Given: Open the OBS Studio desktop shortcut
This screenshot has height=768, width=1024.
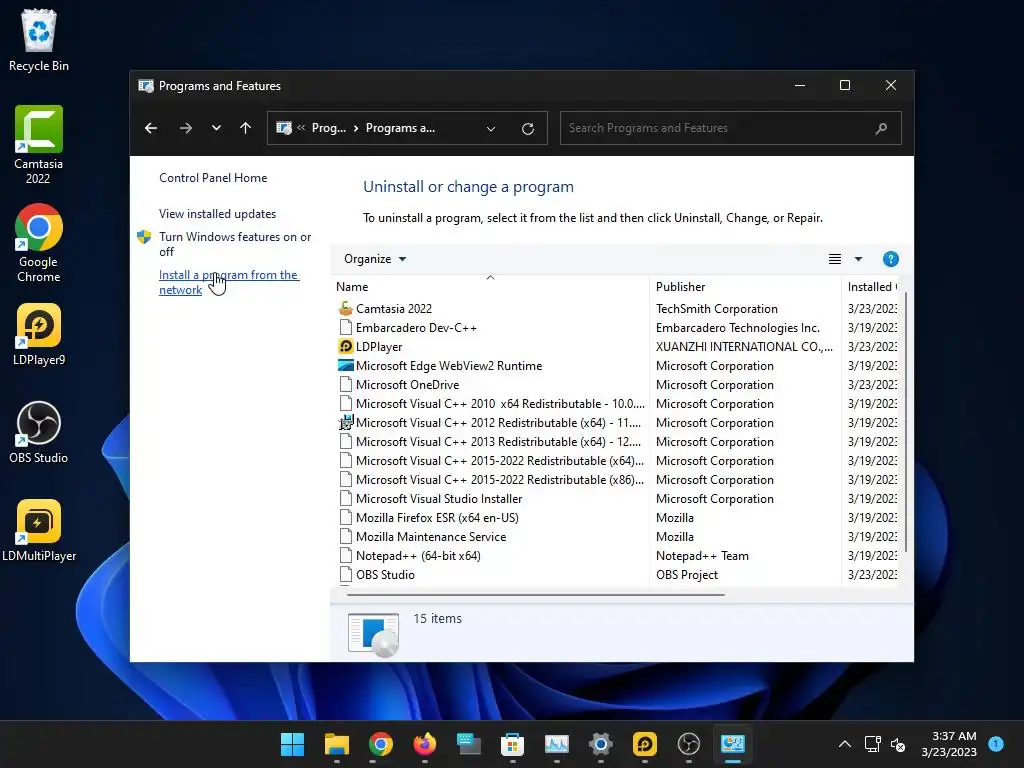Looking at the screenshot, I should point(39,432).
